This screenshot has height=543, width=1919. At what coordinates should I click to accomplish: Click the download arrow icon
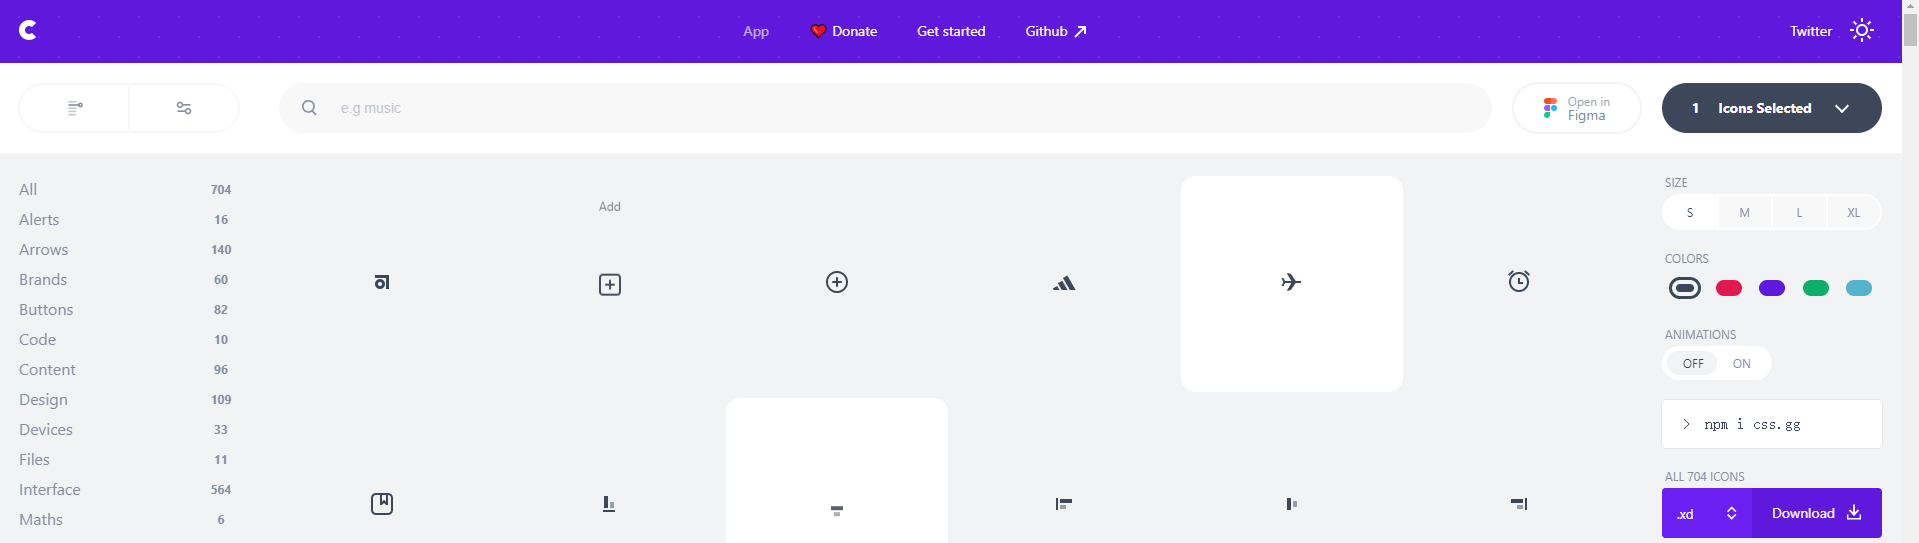(1854, 512)
